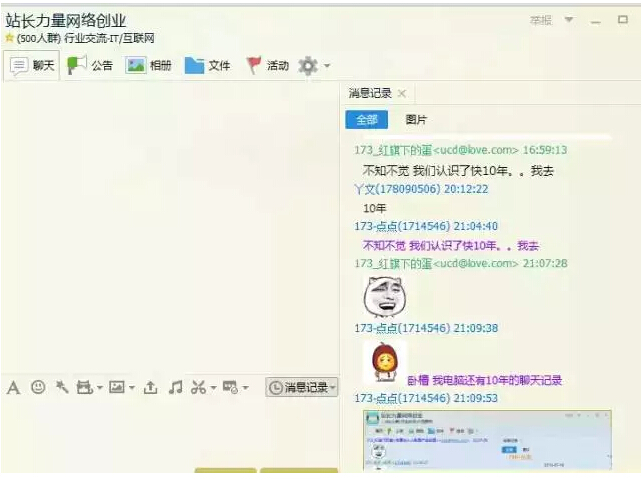Open the 公告 announcements tab
The height and width of the screenshot is (480, 642).
tap(90, 66)
